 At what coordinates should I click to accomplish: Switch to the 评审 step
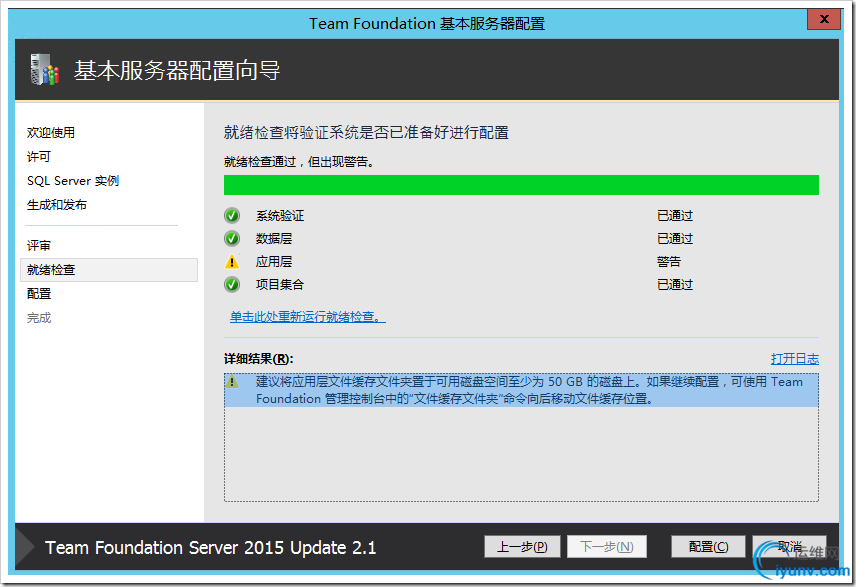point(39,246)
